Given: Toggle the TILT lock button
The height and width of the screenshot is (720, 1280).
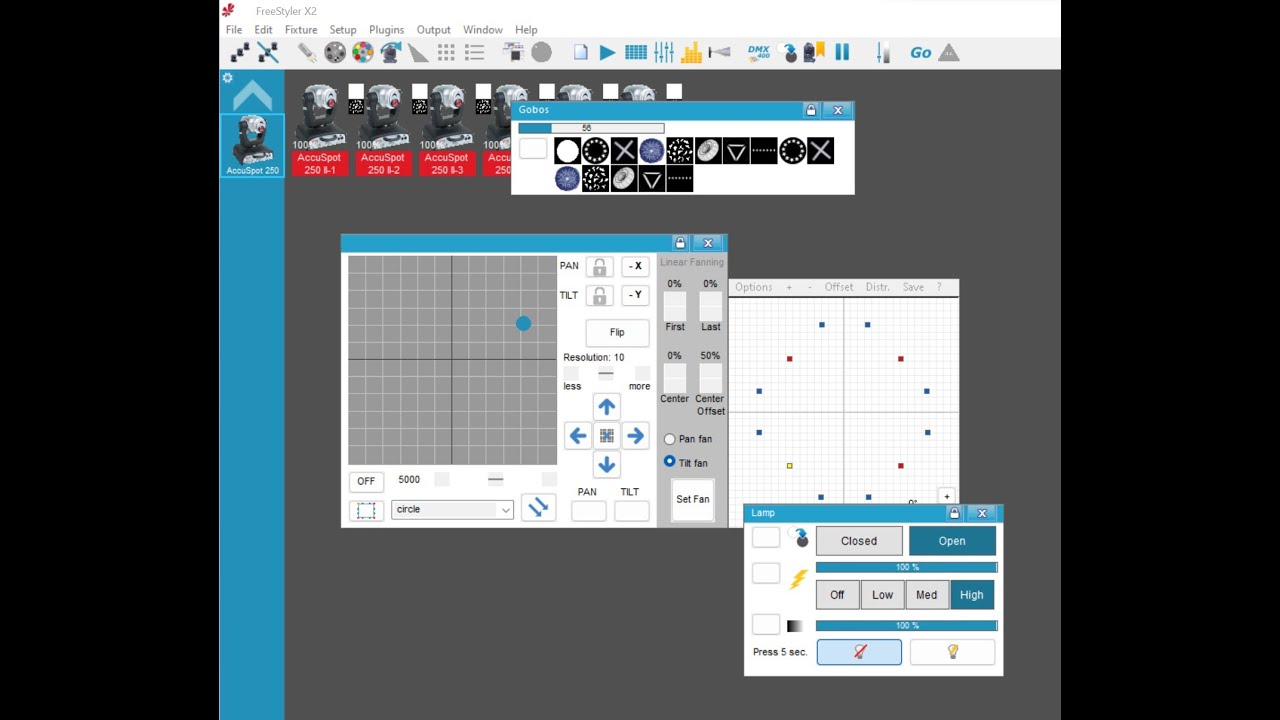Looking at the screenshot, I should tap(599, 296).
